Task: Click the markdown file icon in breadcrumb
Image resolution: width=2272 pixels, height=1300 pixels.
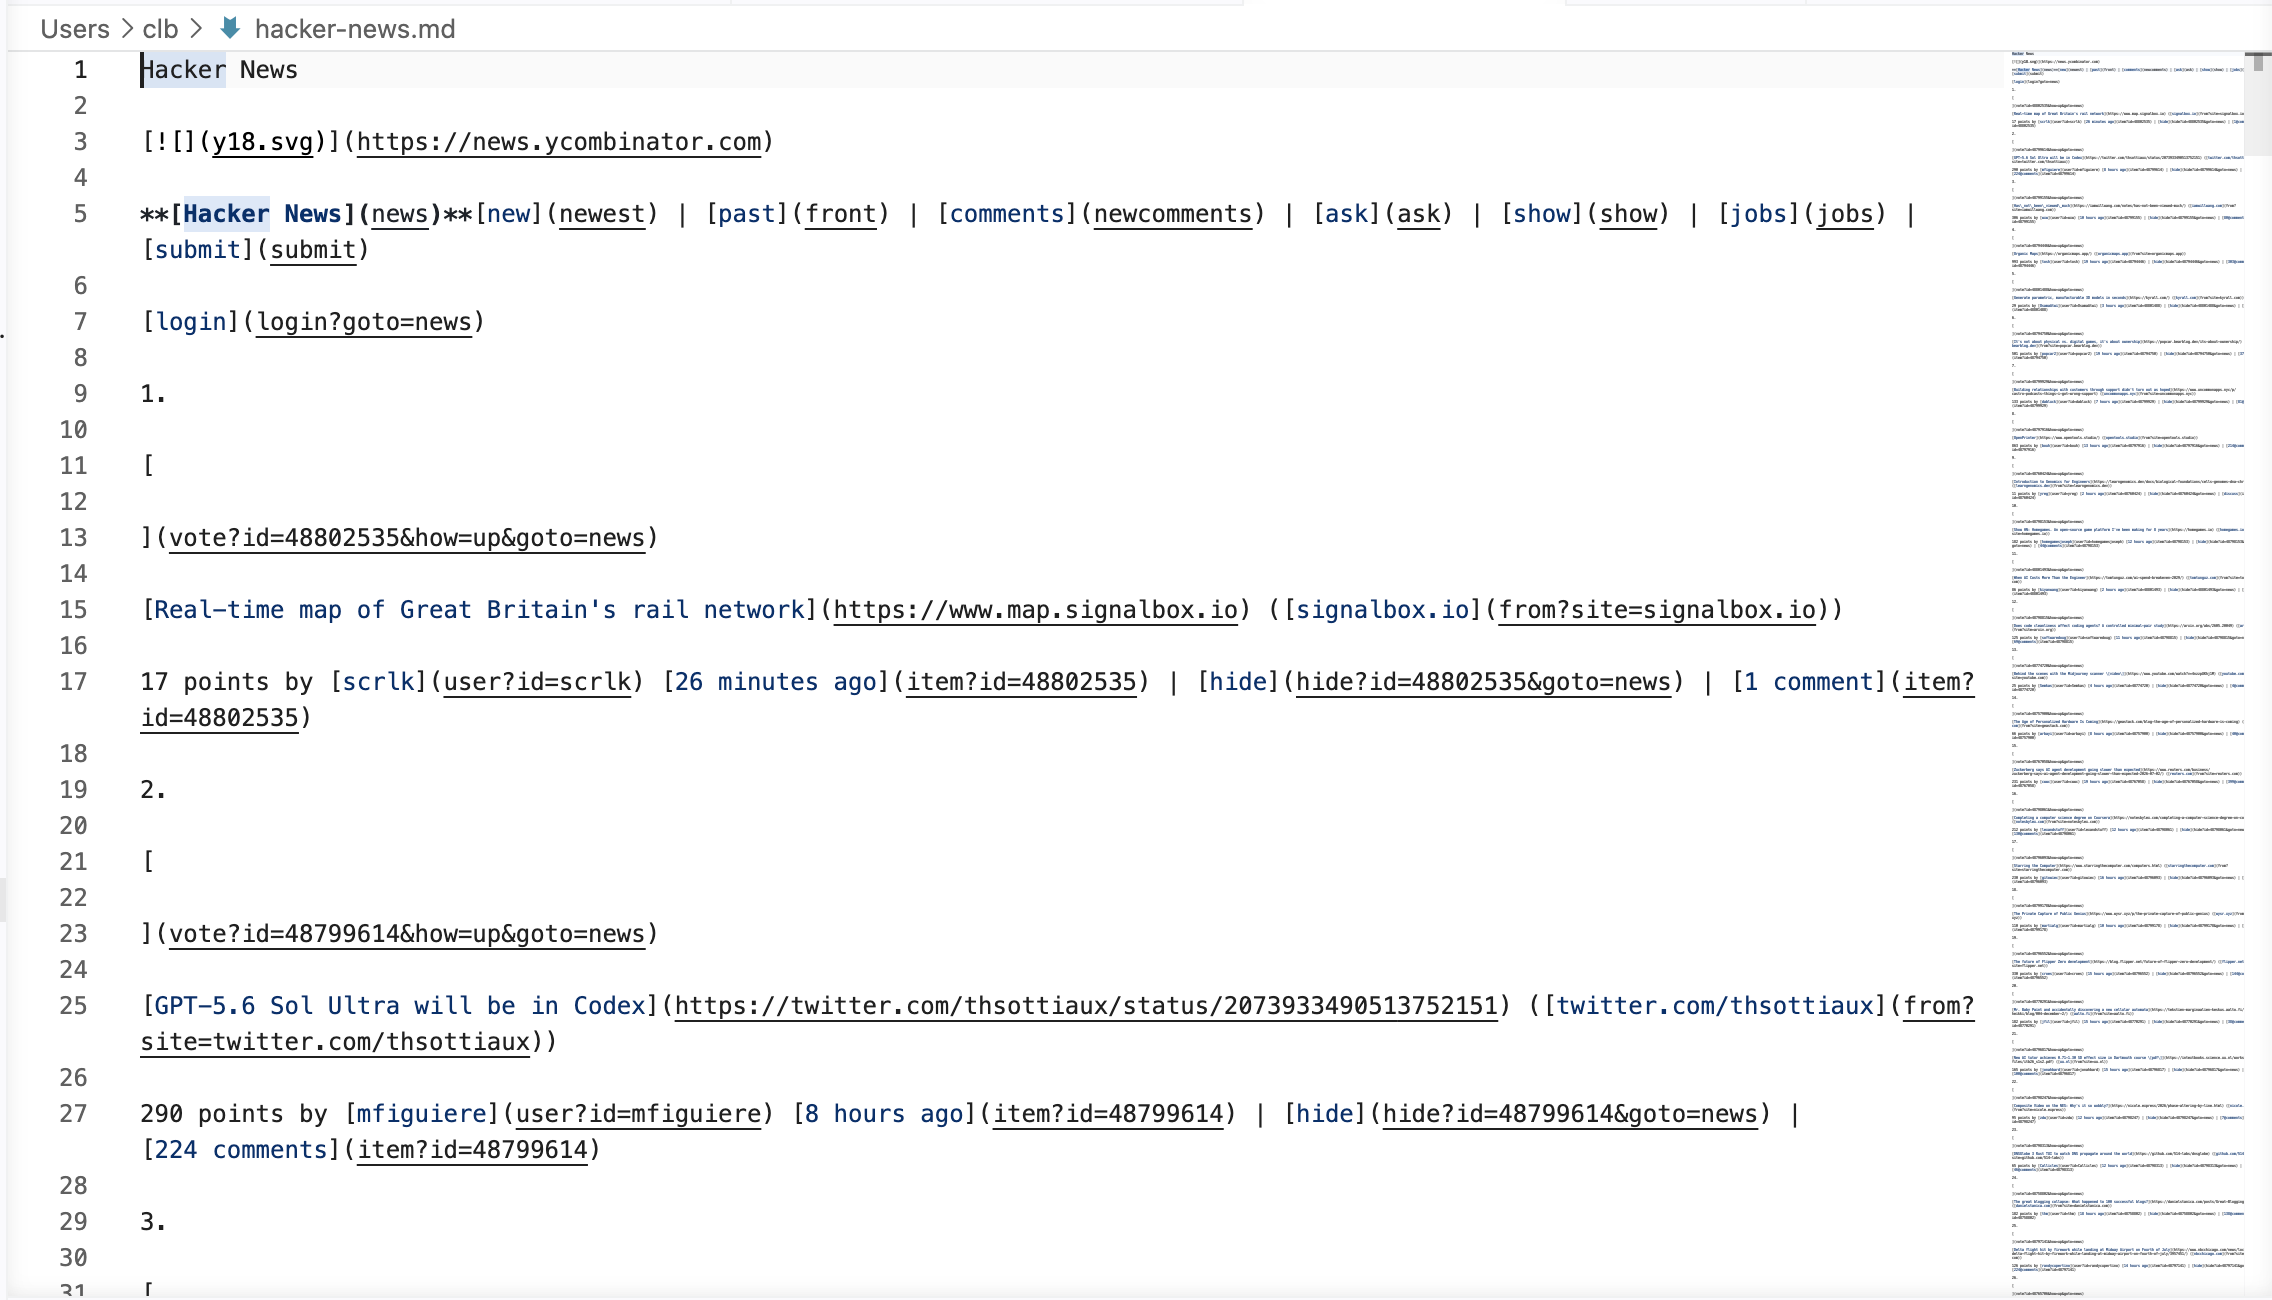Action: (230, 28)
